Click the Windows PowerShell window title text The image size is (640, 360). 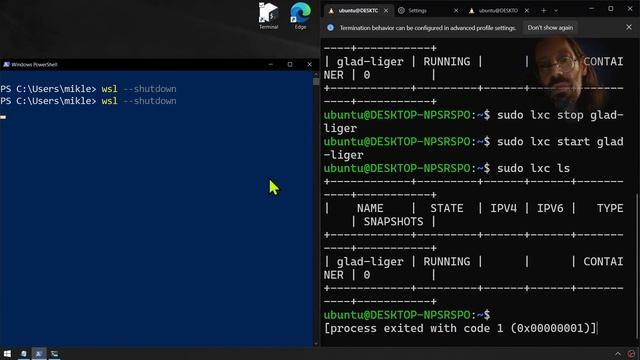(34, 64)
